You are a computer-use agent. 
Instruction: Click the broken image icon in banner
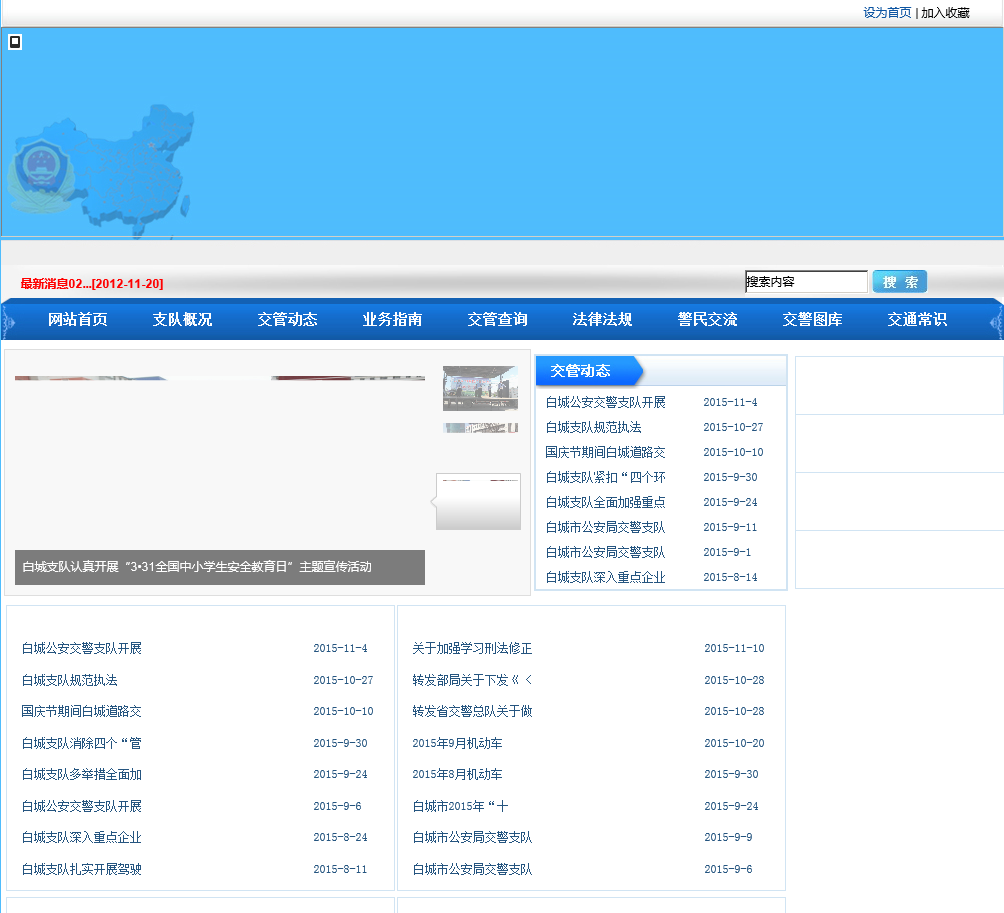click(15, 42)
